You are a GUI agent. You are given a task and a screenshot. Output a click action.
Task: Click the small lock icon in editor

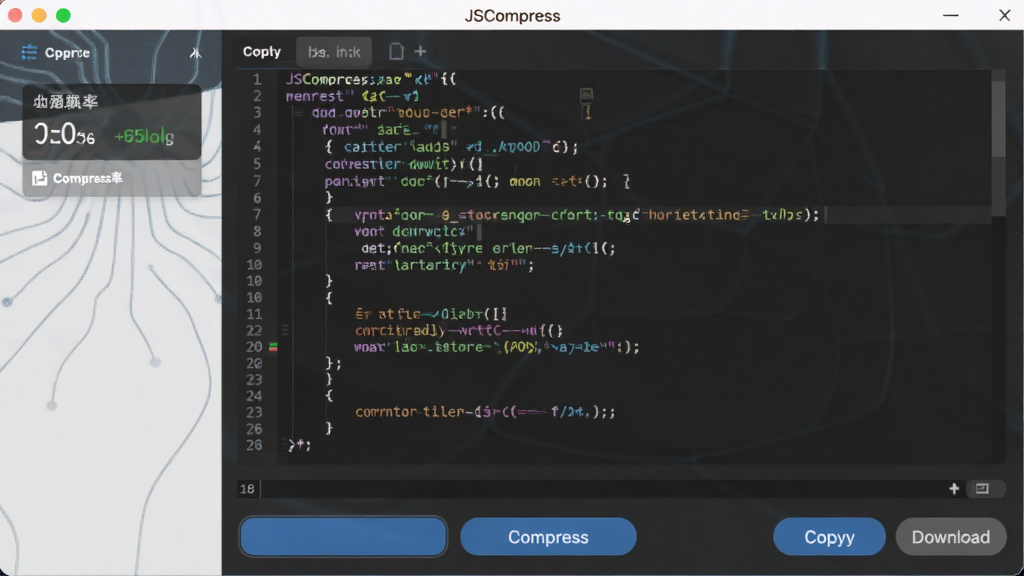(586, 96)
